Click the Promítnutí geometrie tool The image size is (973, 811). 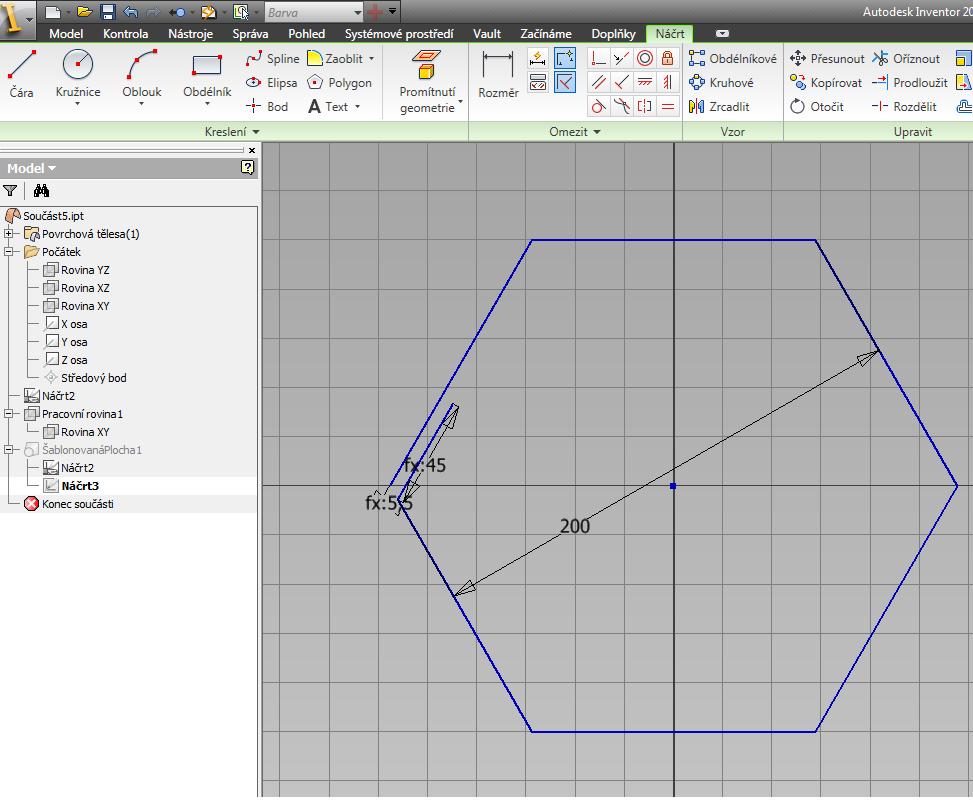pyautogui.click(x=427, y=82)
